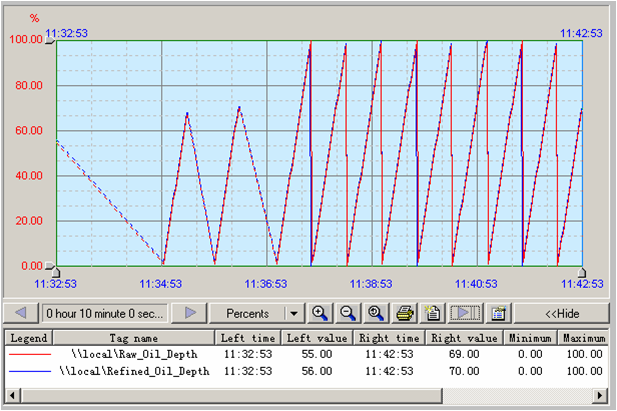
Task: Click the legend table horizontal scrollbar thumb
Action: point(232,395)
